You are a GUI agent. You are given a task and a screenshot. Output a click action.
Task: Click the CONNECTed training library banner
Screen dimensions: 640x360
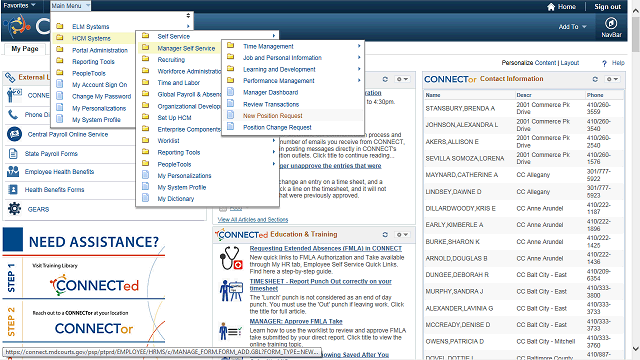pyautogui.click(x=94, y=285)
